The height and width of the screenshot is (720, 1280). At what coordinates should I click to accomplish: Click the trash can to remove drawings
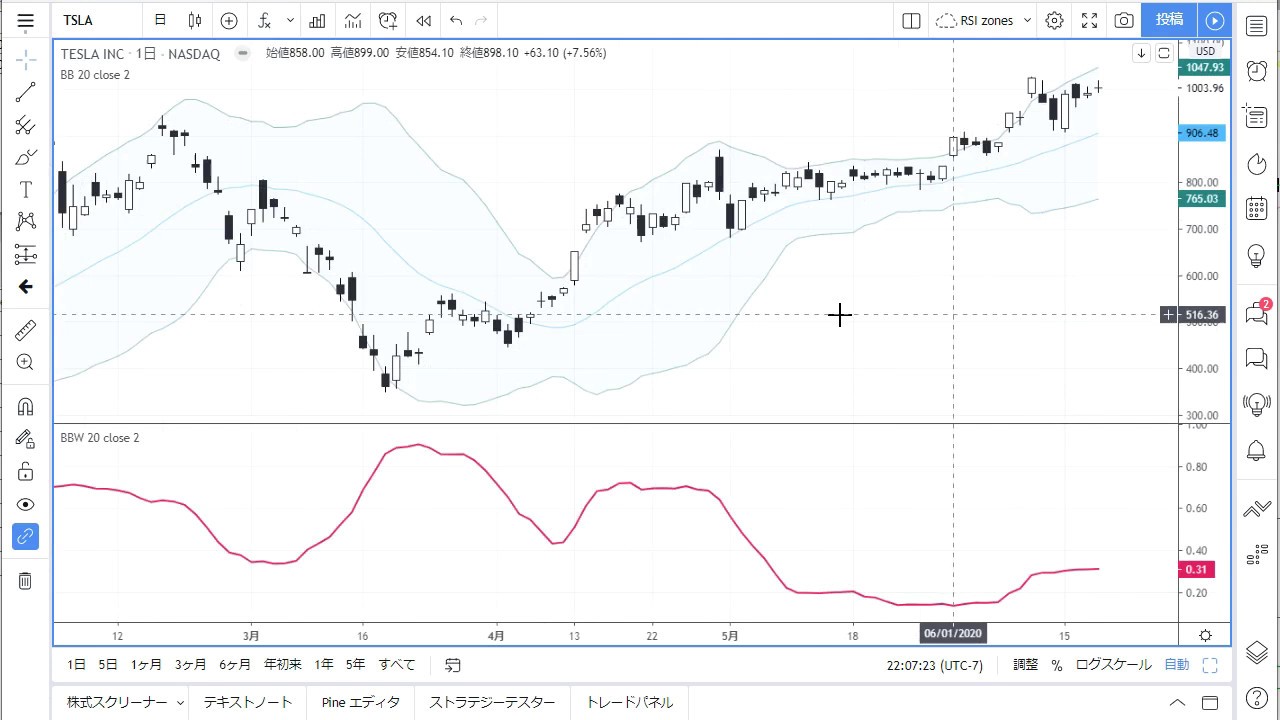coord(25,581)
